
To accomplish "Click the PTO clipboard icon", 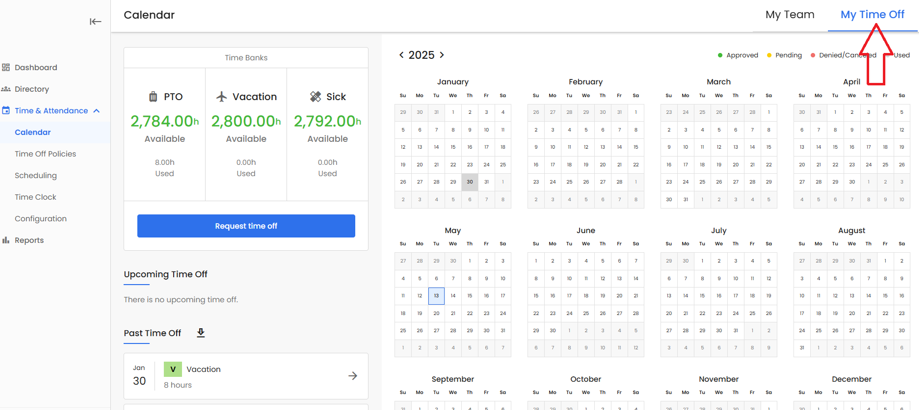I will point(153,97).
